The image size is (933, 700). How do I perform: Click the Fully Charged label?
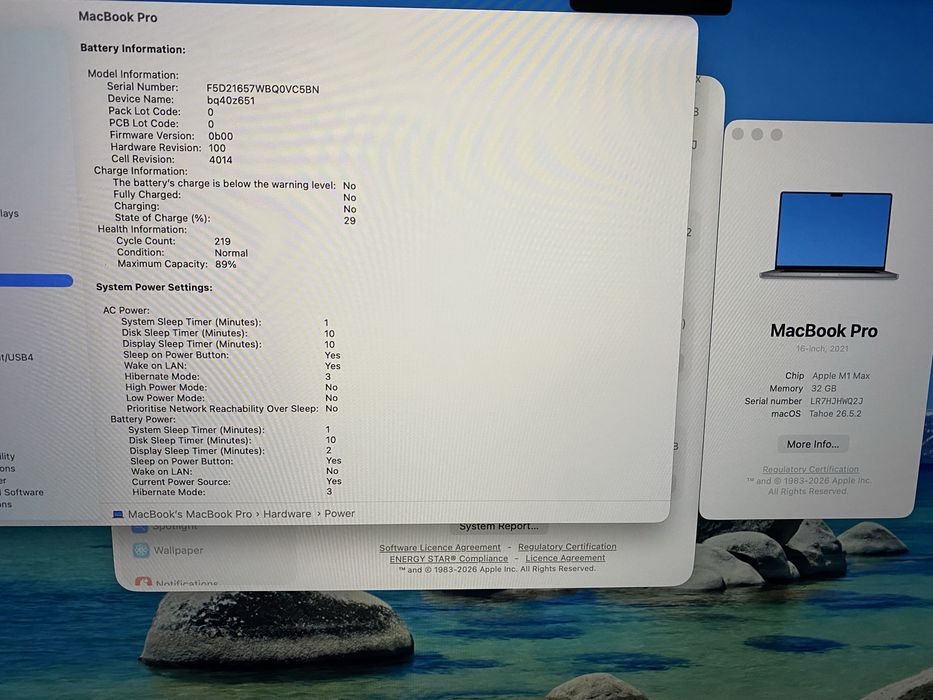[x=147, y=195]
